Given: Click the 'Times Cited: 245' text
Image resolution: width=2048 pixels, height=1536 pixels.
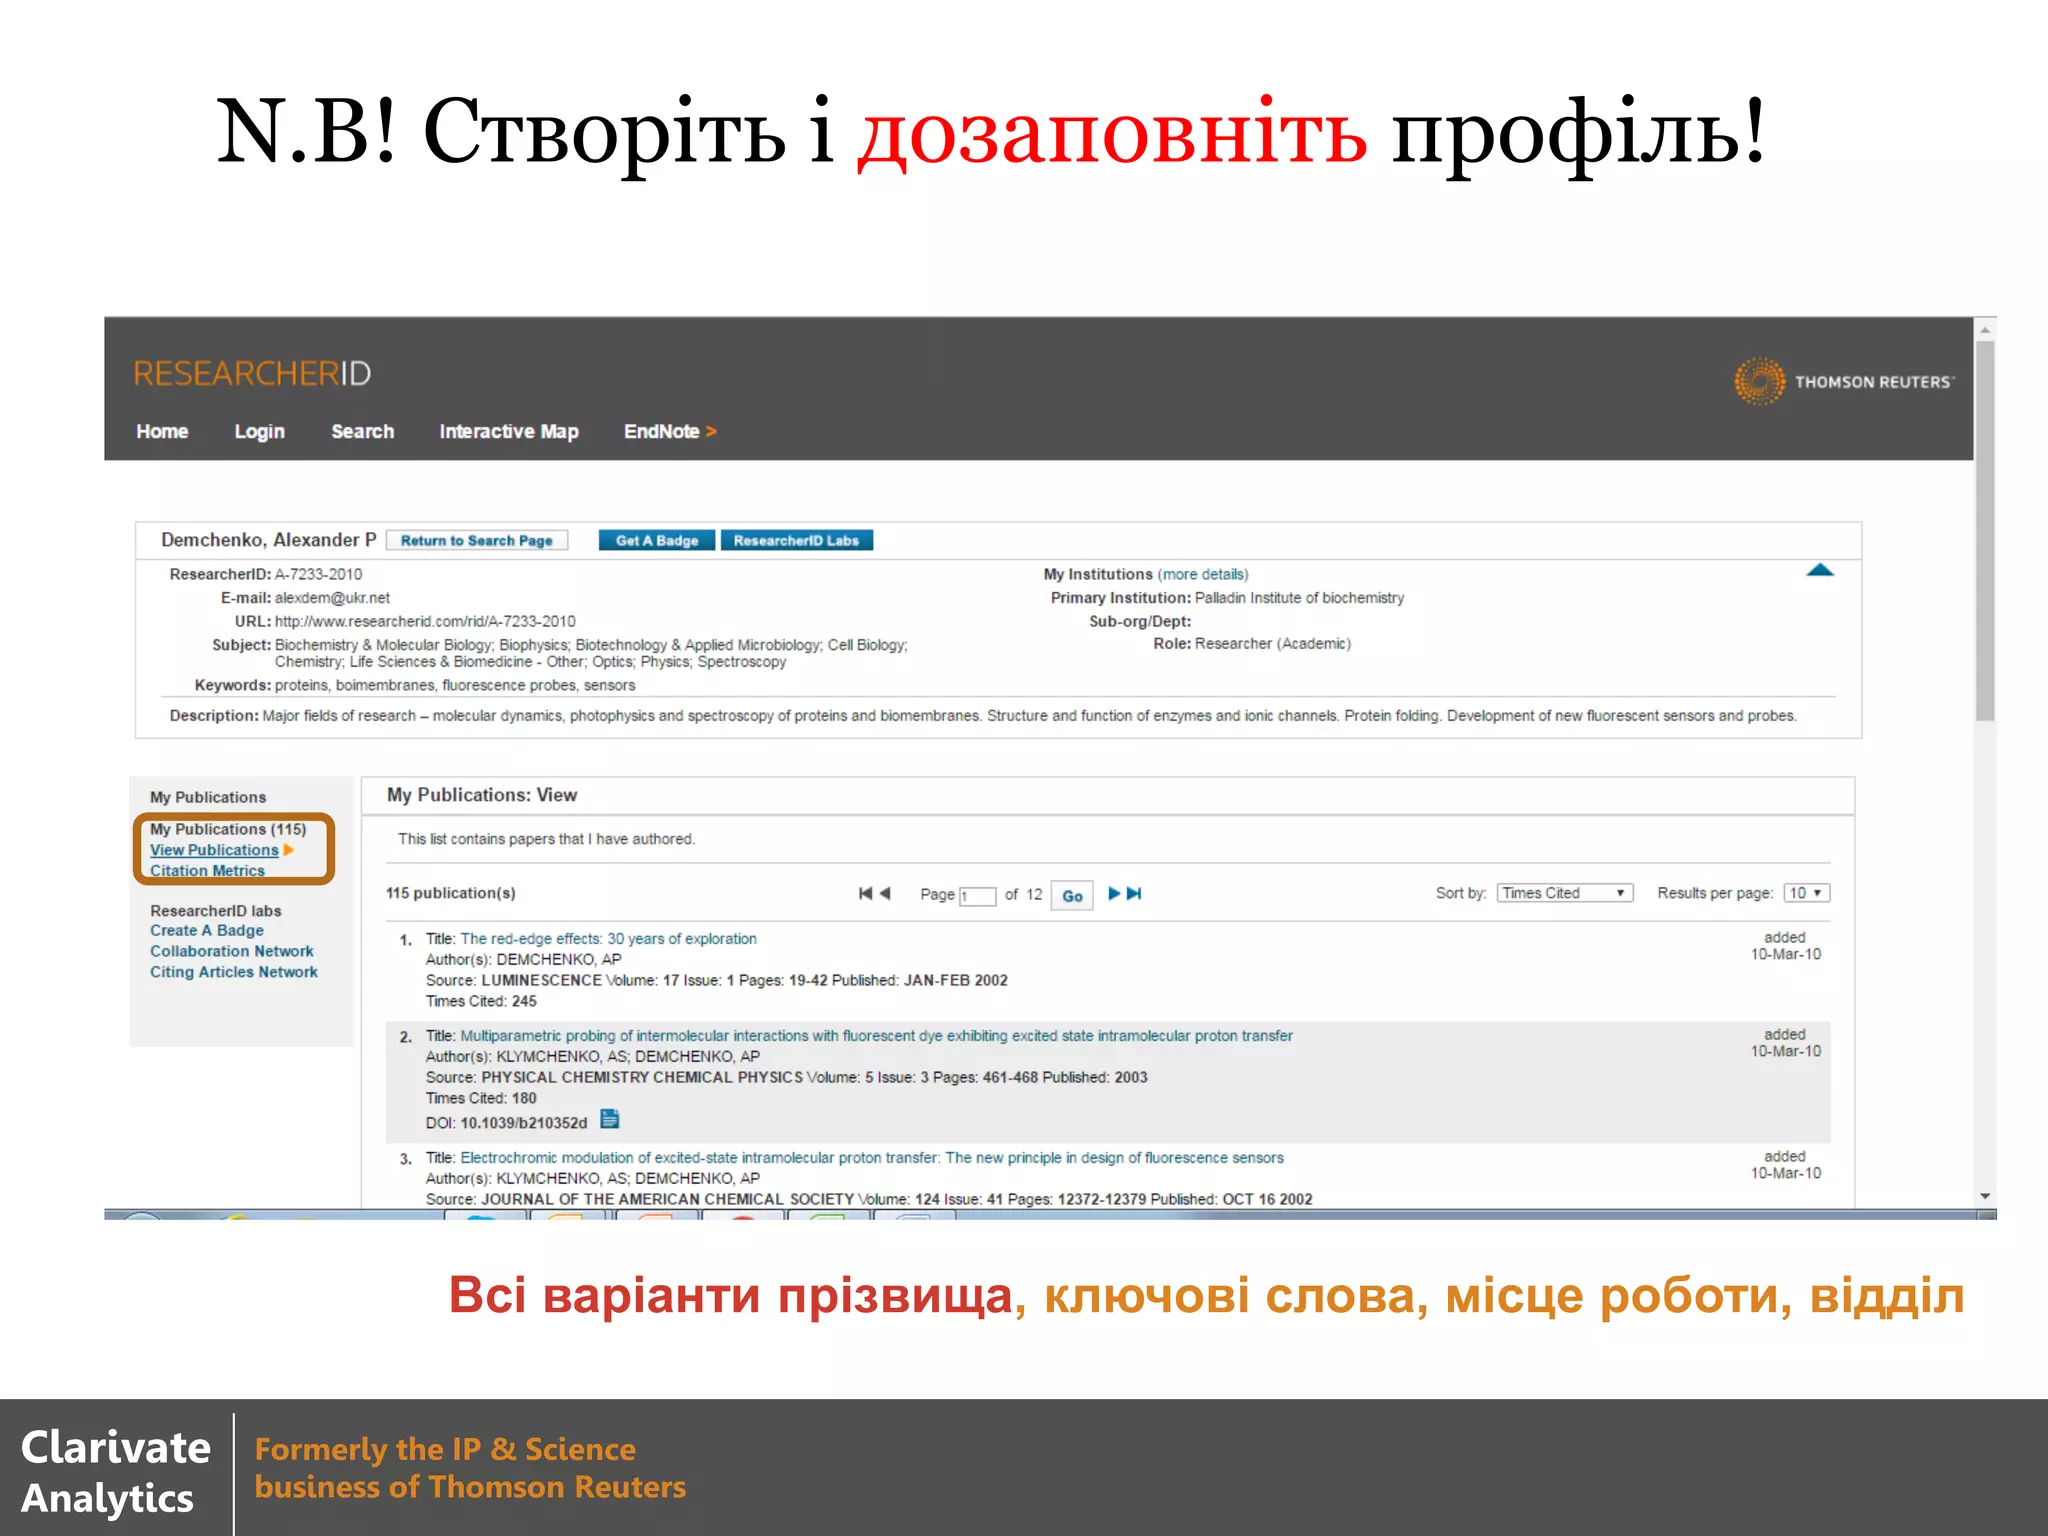Looking at the screenshot, I should tap(481, 1001).
